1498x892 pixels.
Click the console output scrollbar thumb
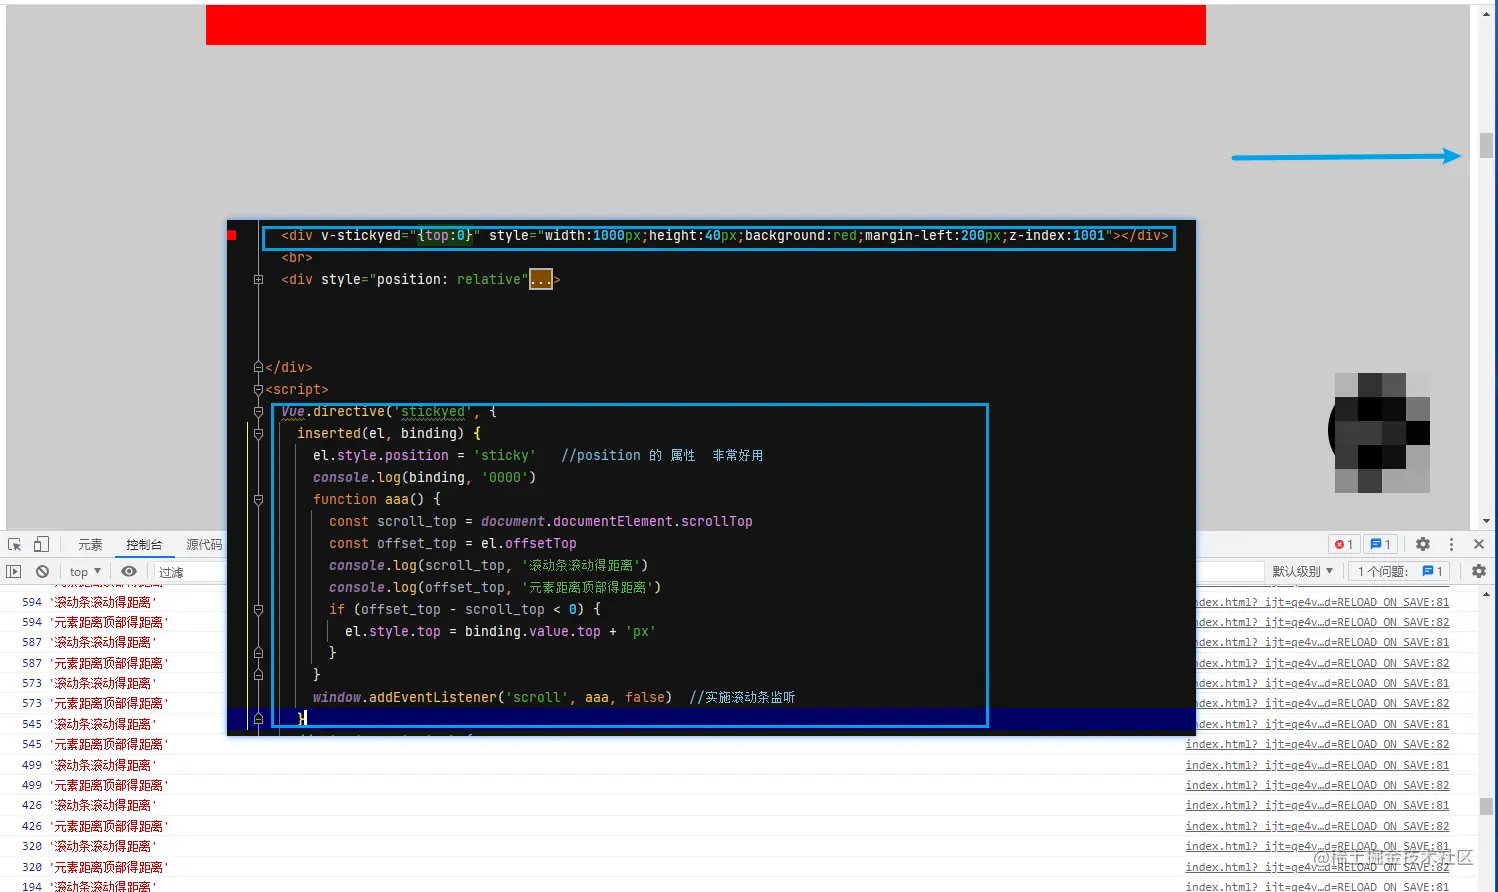click(1486, 806)
